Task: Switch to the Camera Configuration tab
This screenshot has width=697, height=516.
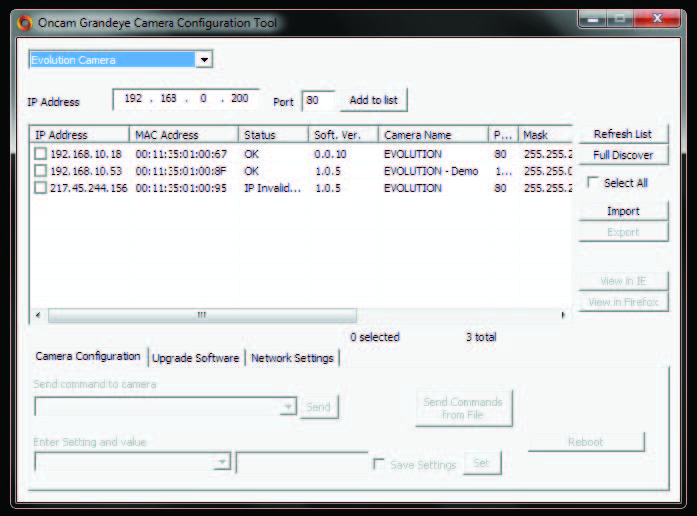Action: click(x=88, y=356)
